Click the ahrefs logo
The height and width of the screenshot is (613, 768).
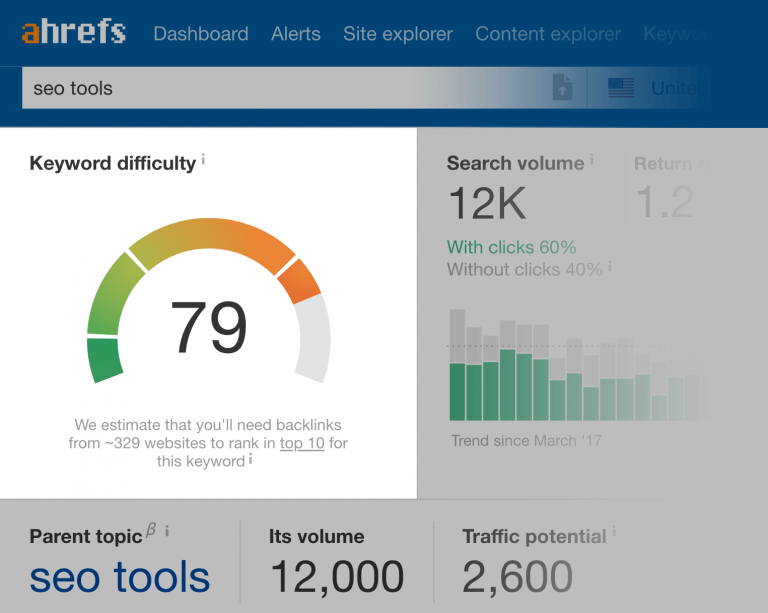[x=74, y=32]
